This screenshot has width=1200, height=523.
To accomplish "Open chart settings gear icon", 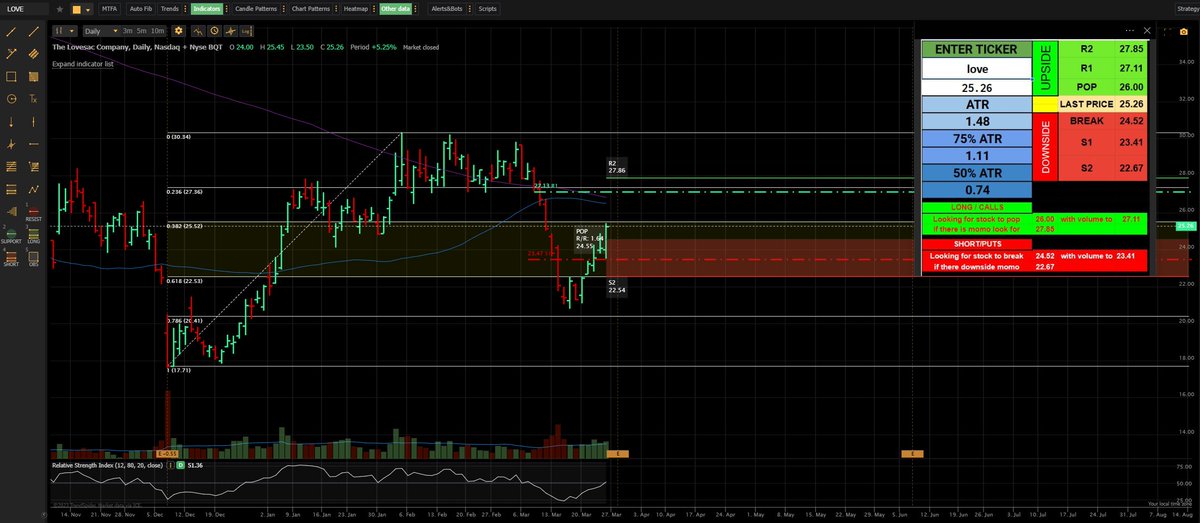I will pos(179,31).
